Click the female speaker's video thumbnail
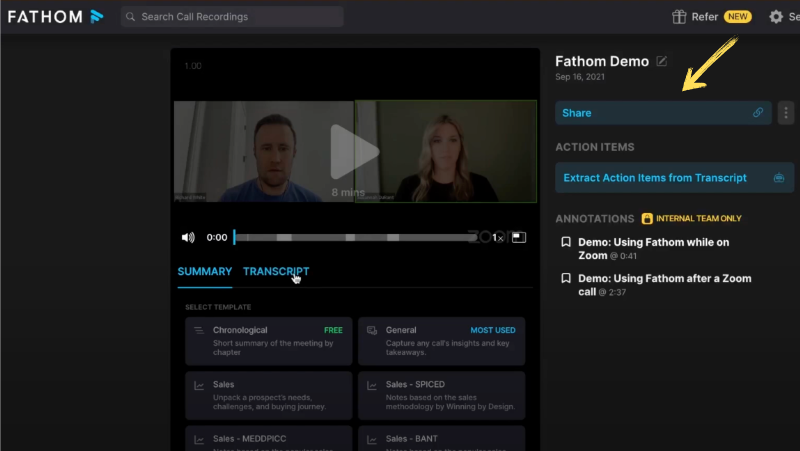This screenshot has width=800, height=451. point(446,152)
